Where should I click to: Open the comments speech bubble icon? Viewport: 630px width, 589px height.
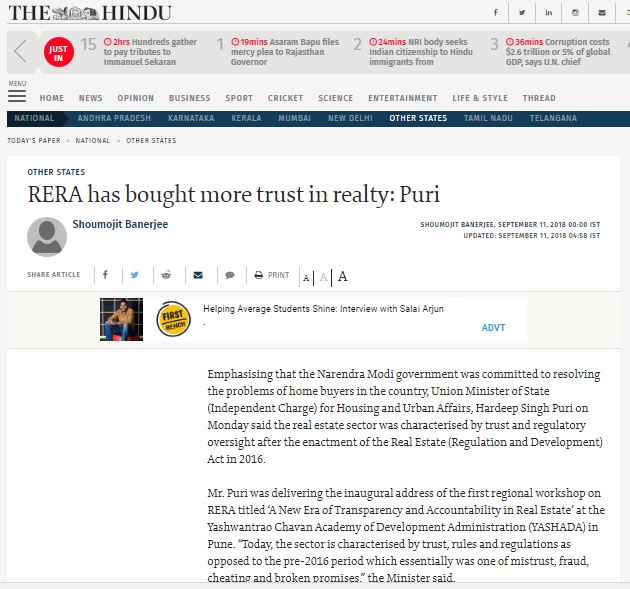point(230,275)
